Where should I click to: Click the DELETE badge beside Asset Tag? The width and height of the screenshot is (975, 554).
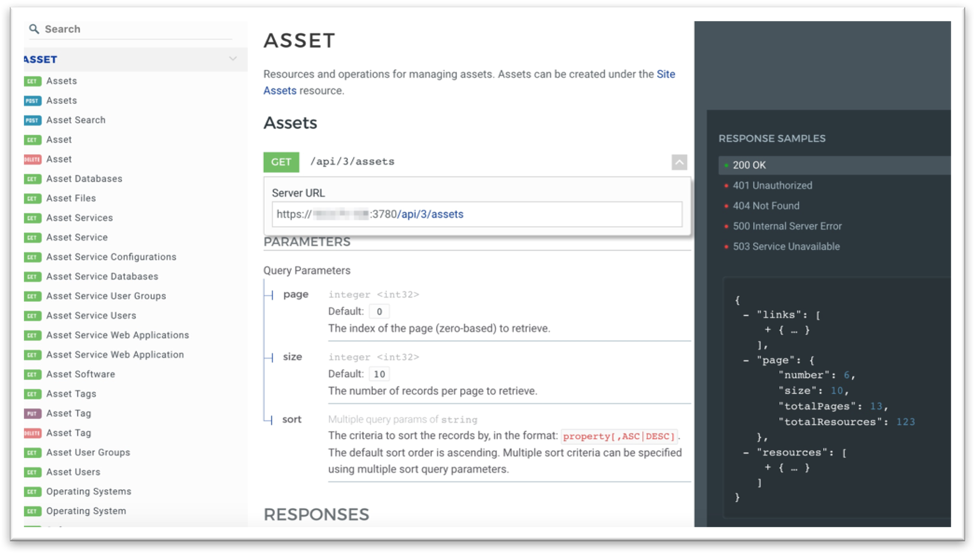32,433
